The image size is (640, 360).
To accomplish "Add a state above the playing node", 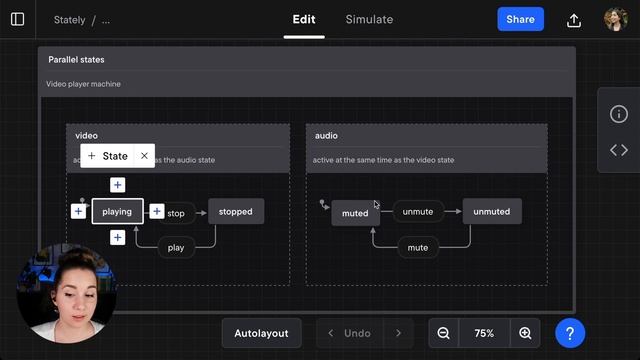I will coord(118,185).
